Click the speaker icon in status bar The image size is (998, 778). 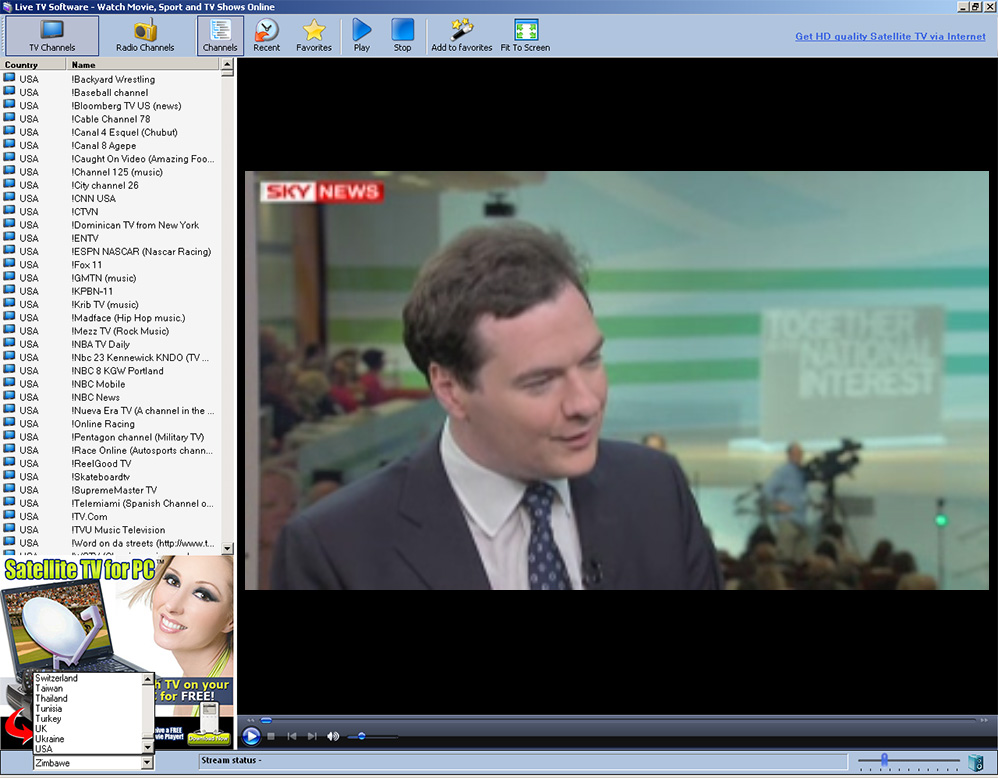[975, 762]
